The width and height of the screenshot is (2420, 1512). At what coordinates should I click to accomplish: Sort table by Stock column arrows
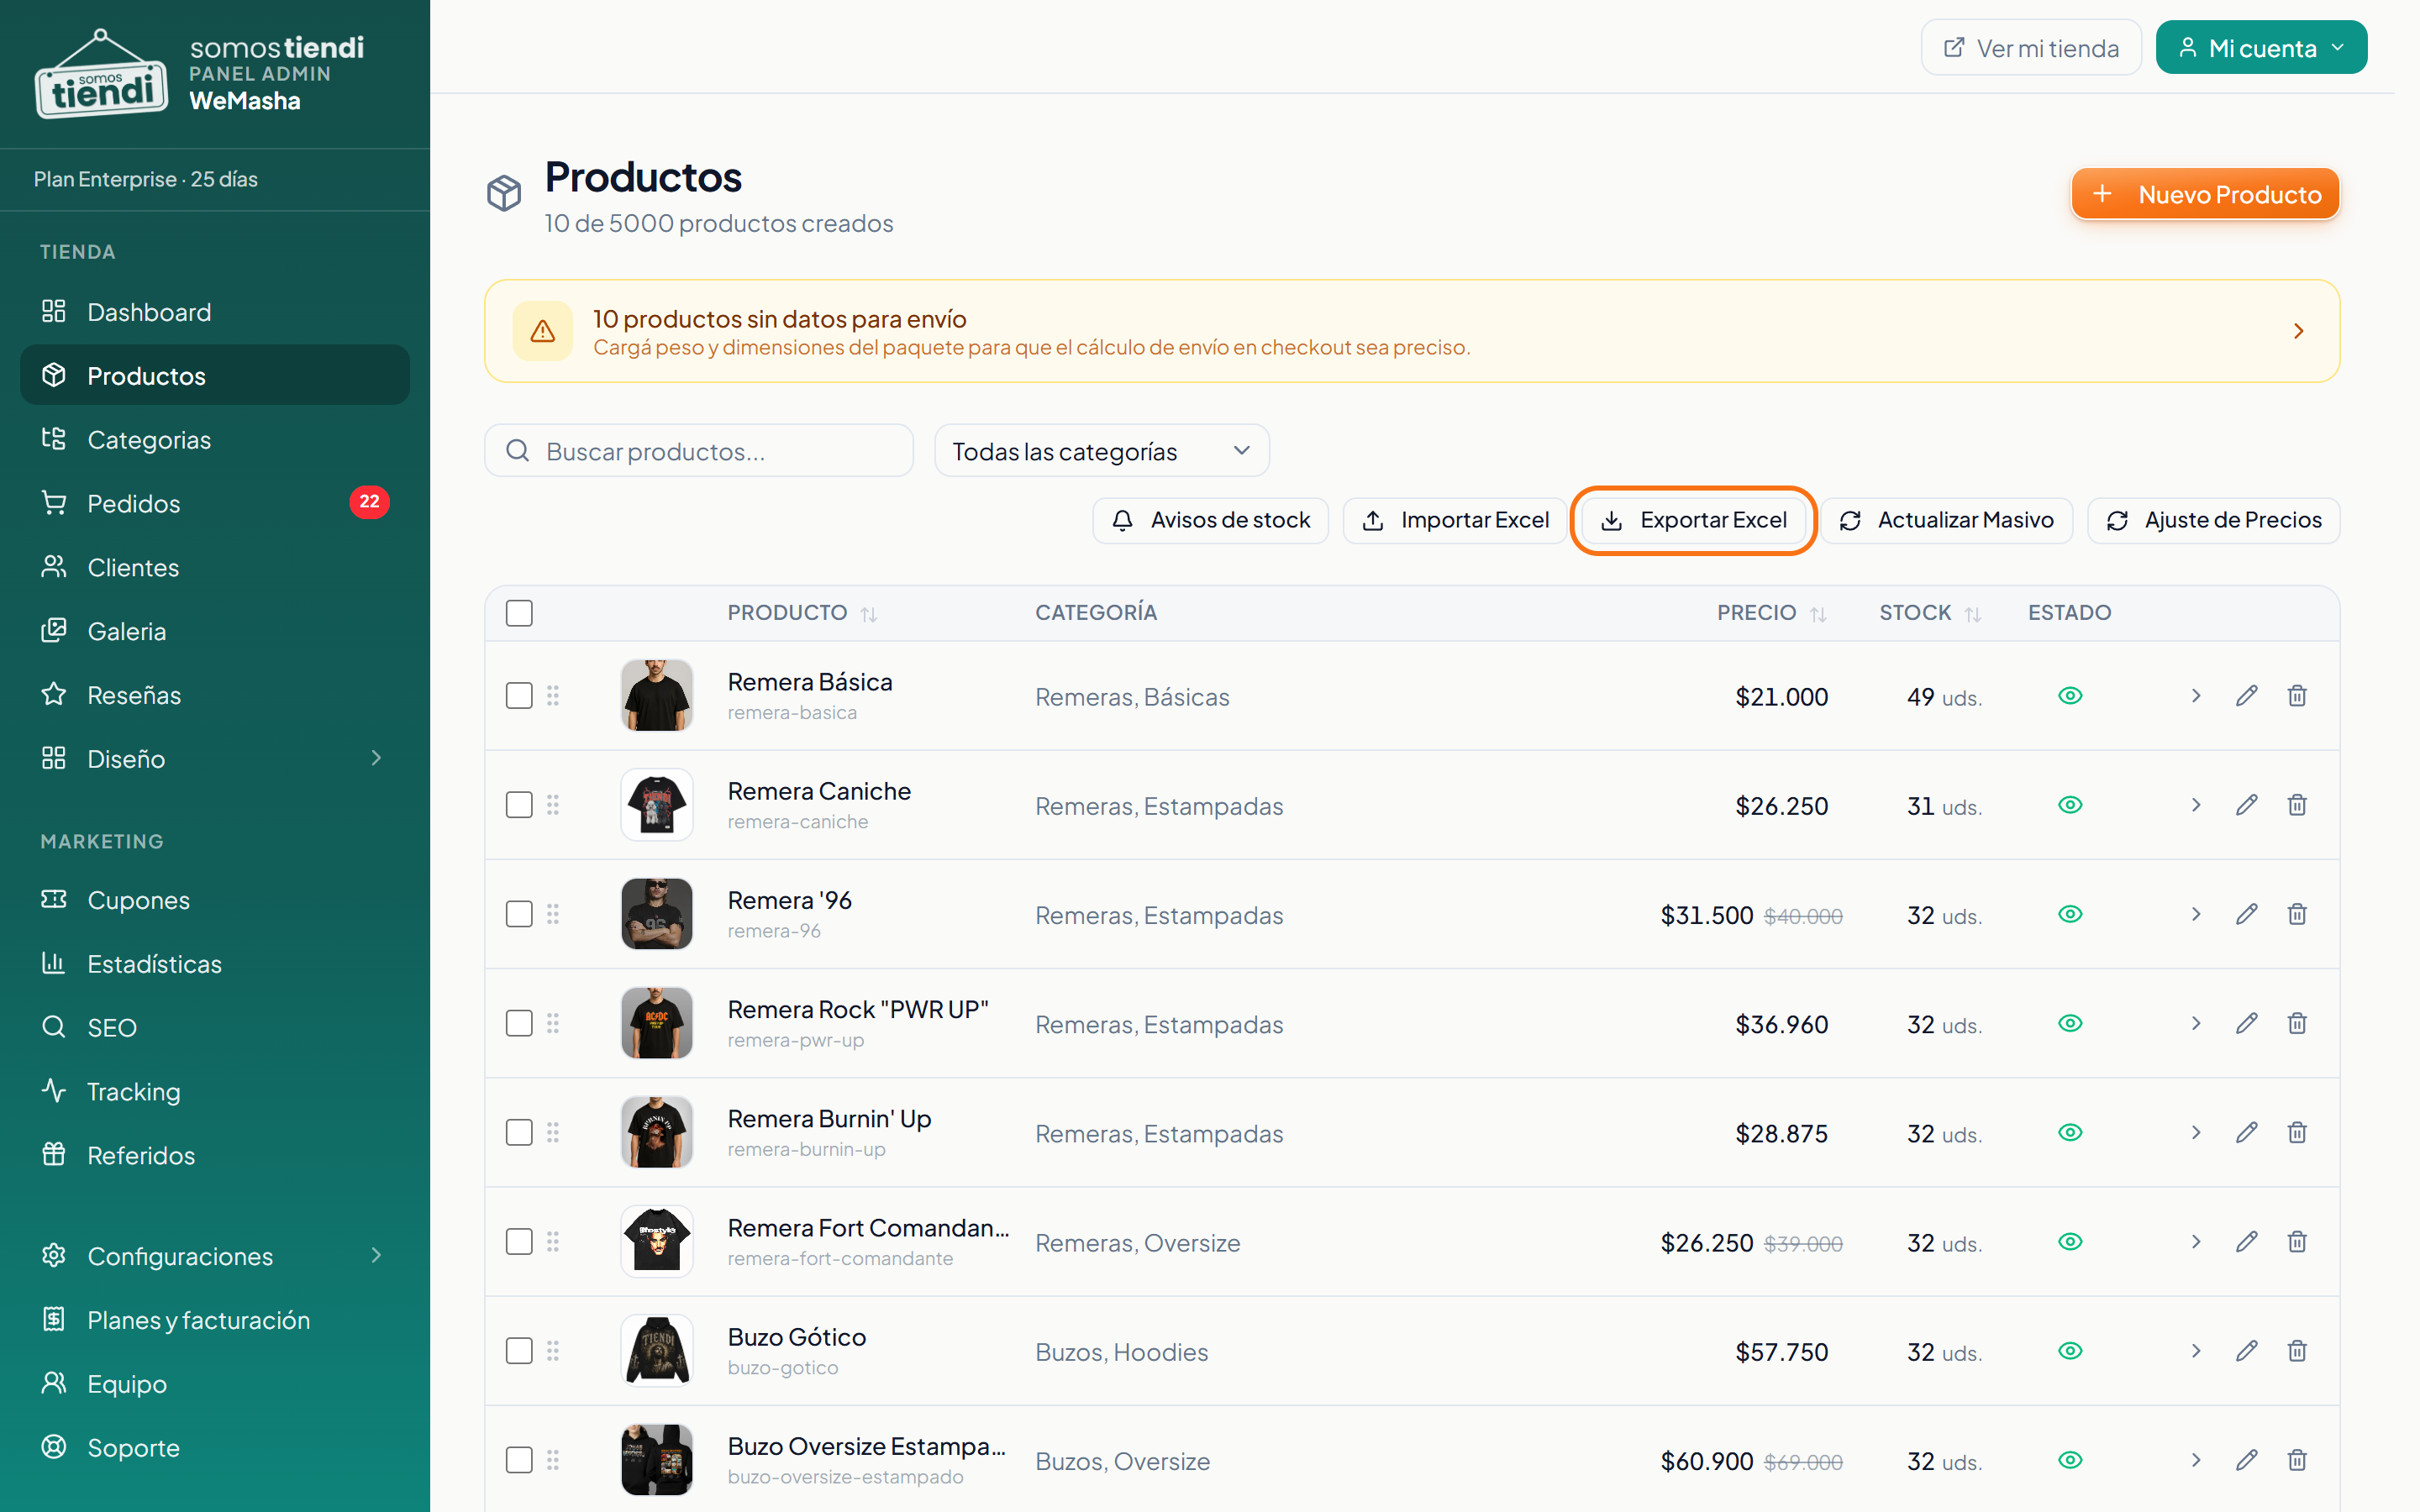click(1972, 614)
